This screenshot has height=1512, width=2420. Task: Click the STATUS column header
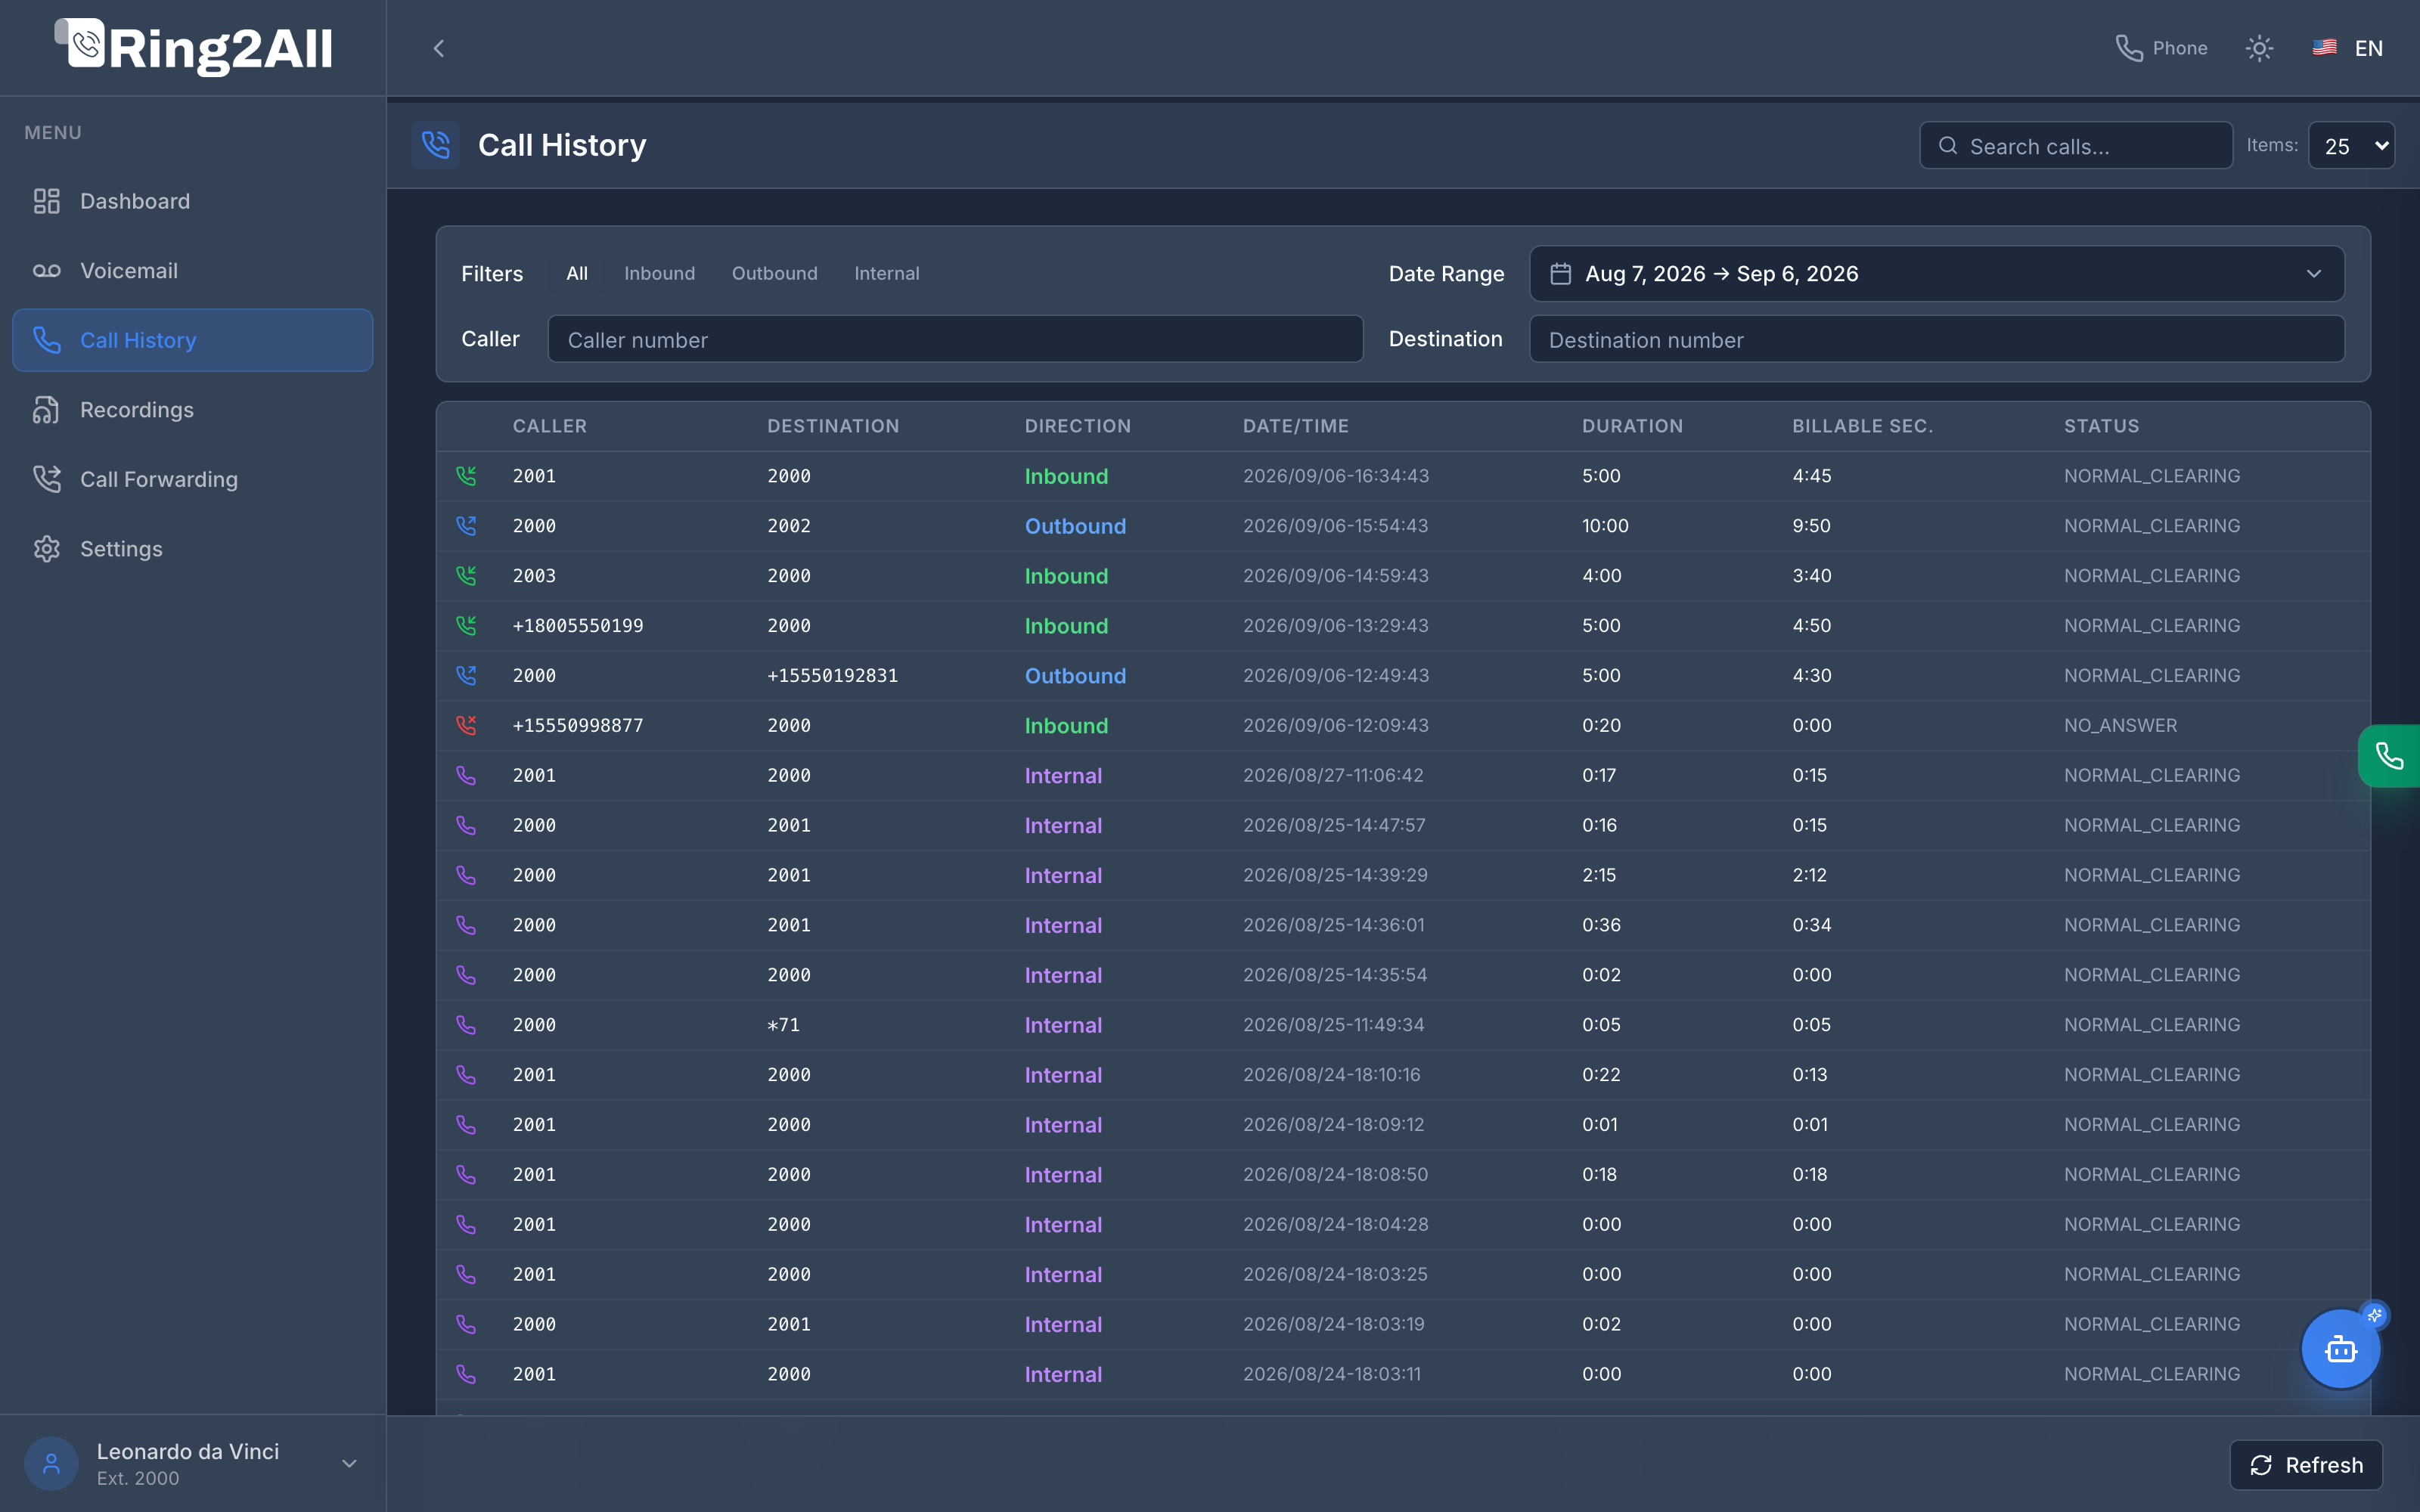[x=2102, y=426]
